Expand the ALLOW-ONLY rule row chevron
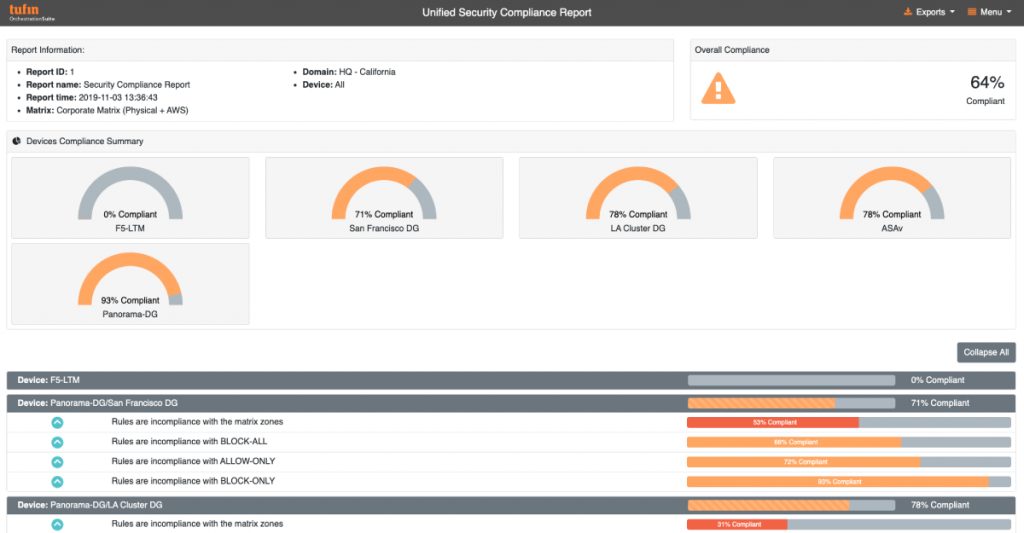The image size is (1024, 533). click(57, 461)
